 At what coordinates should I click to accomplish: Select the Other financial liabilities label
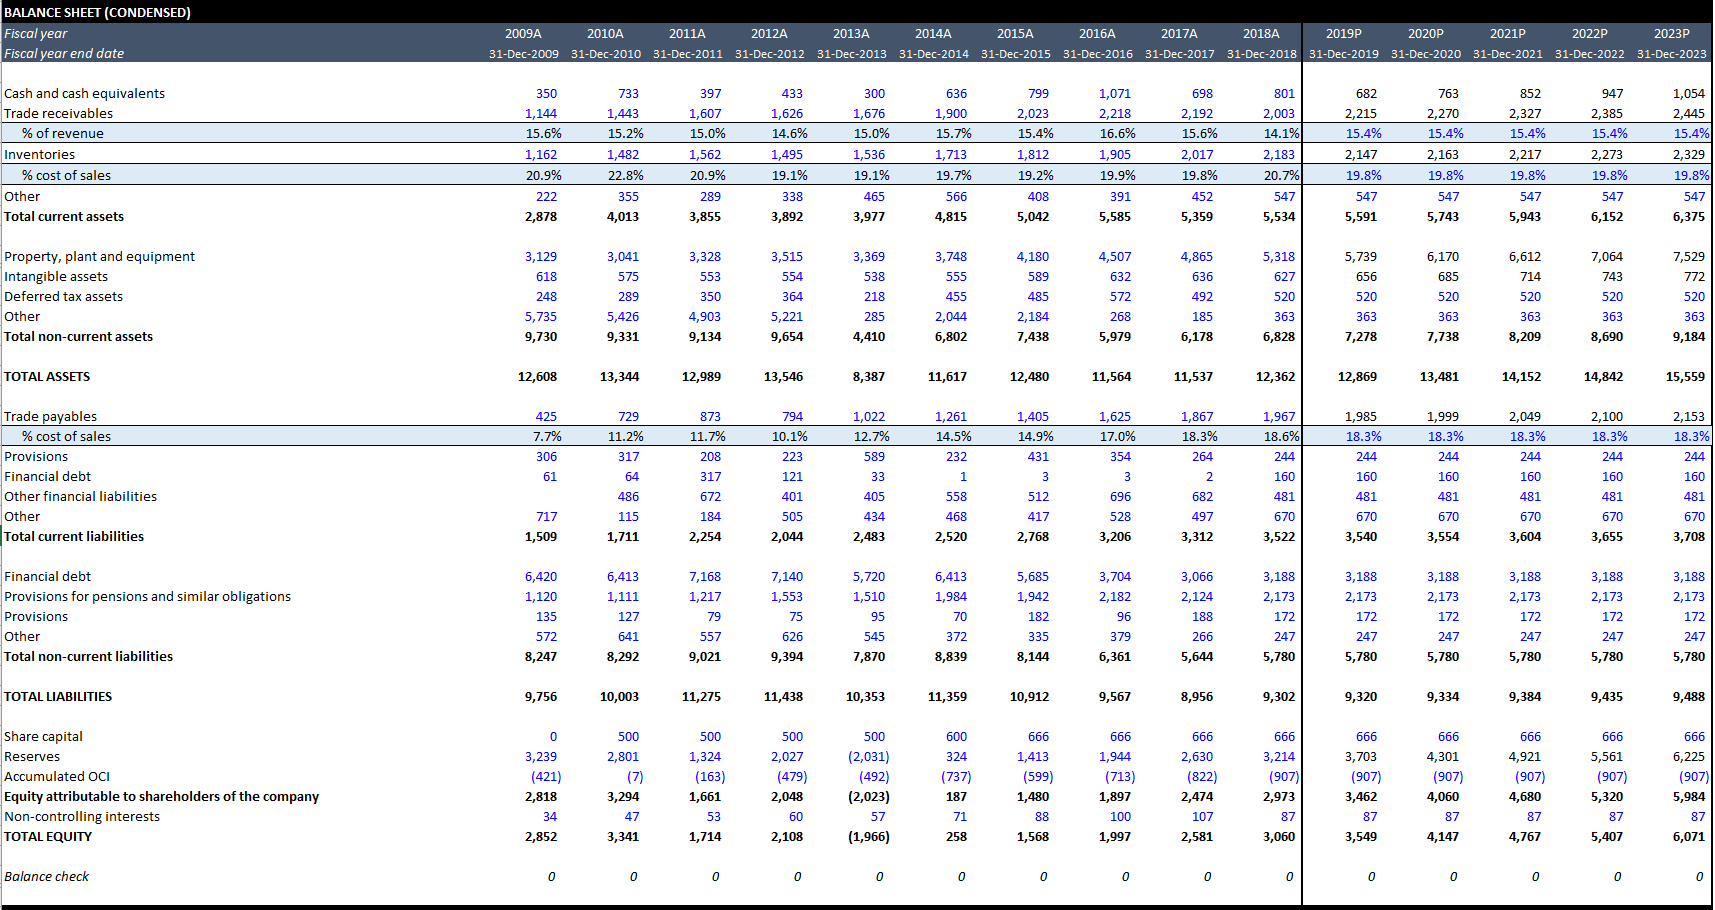coord(80,497)
